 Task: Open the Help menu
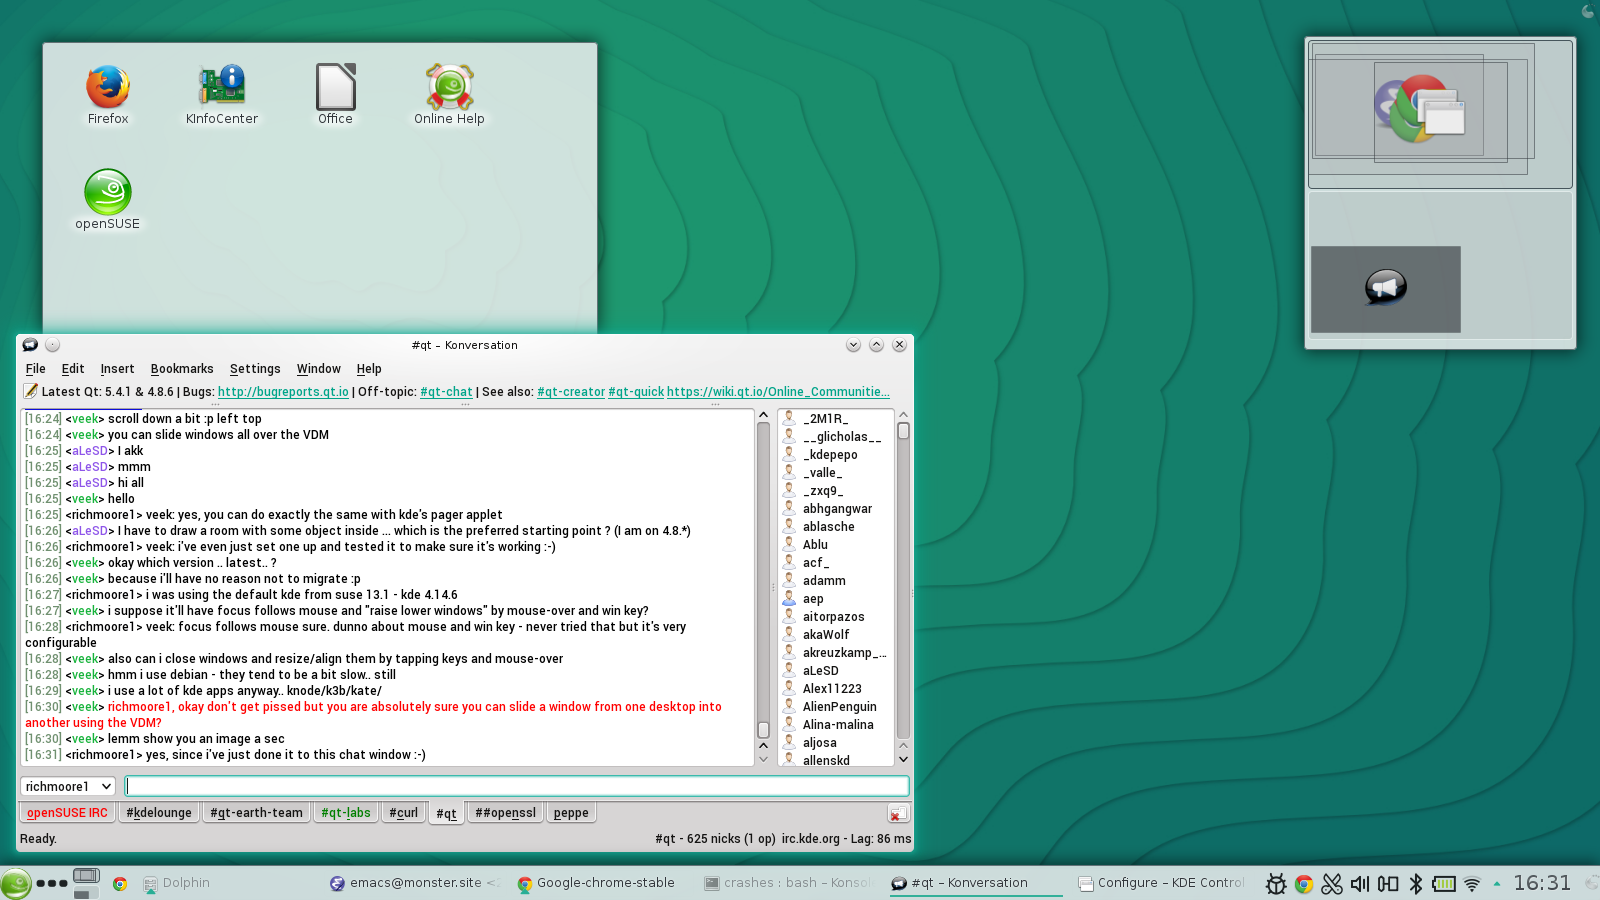(369, 369)
